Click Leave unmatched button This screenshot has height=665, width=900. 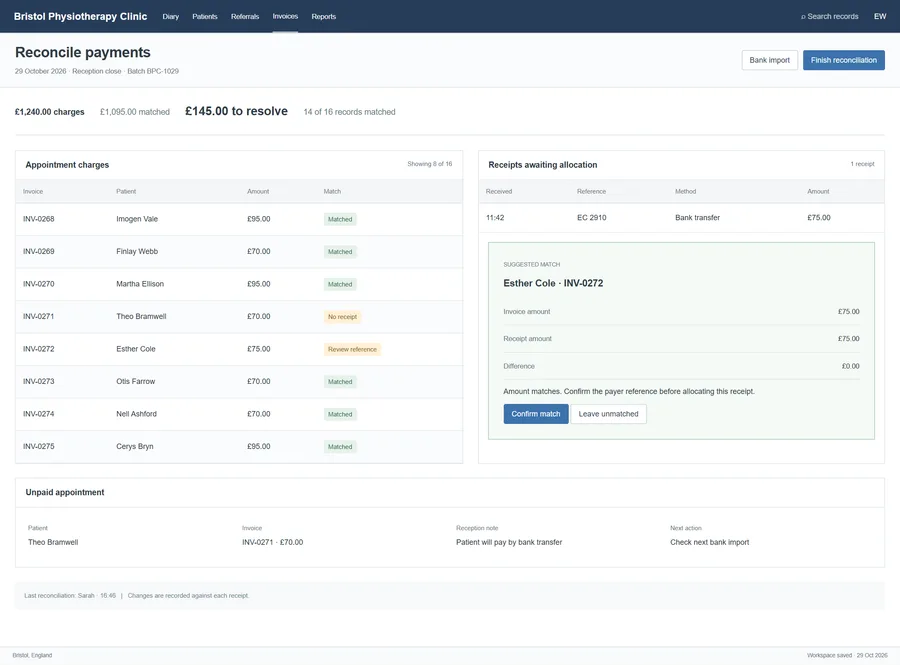click(608, 414)
